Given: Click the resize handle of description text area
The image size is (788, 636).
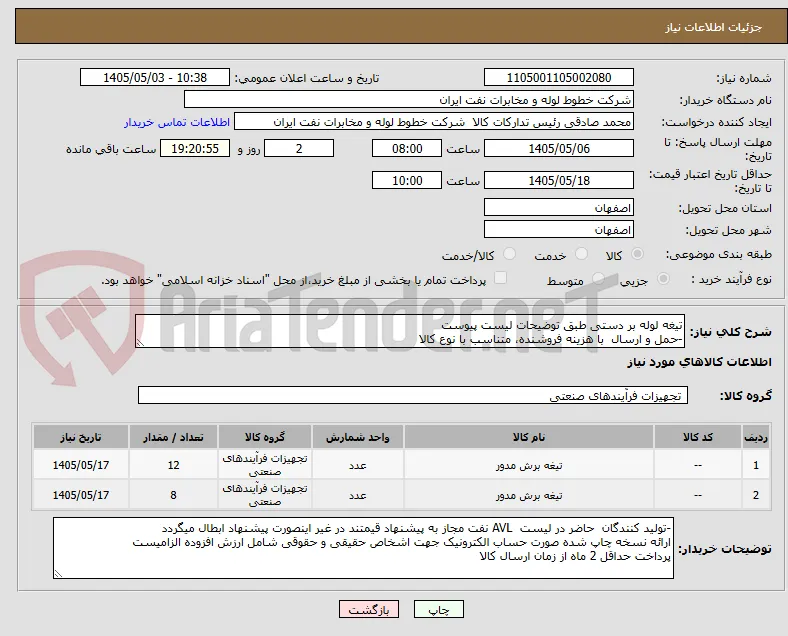Looking at the screenshot, I should click(x=140, y=343).
